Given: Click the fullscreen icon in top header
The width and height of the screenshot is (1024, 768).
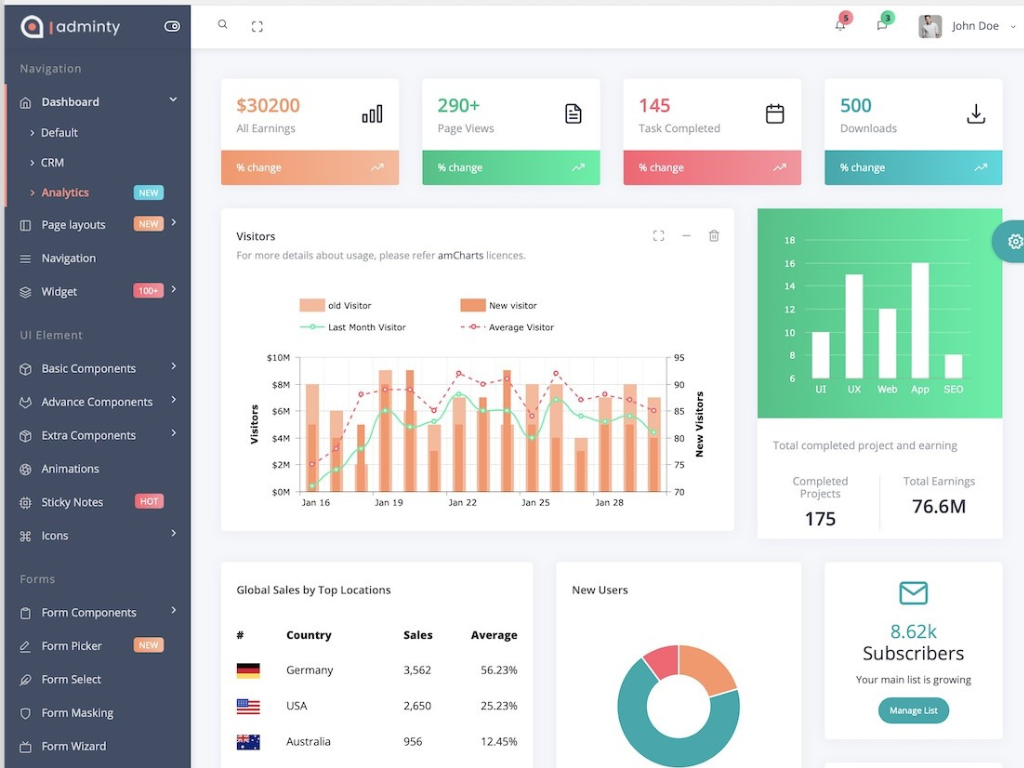Looking at the screenshot, I should click(x=257, y=27).
